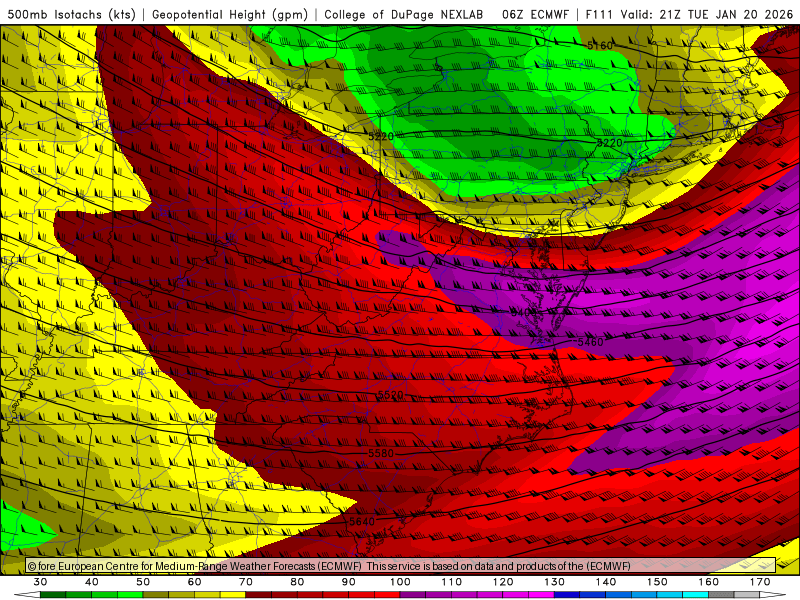Click the 170 value on color scale

(x=760, y=582)
